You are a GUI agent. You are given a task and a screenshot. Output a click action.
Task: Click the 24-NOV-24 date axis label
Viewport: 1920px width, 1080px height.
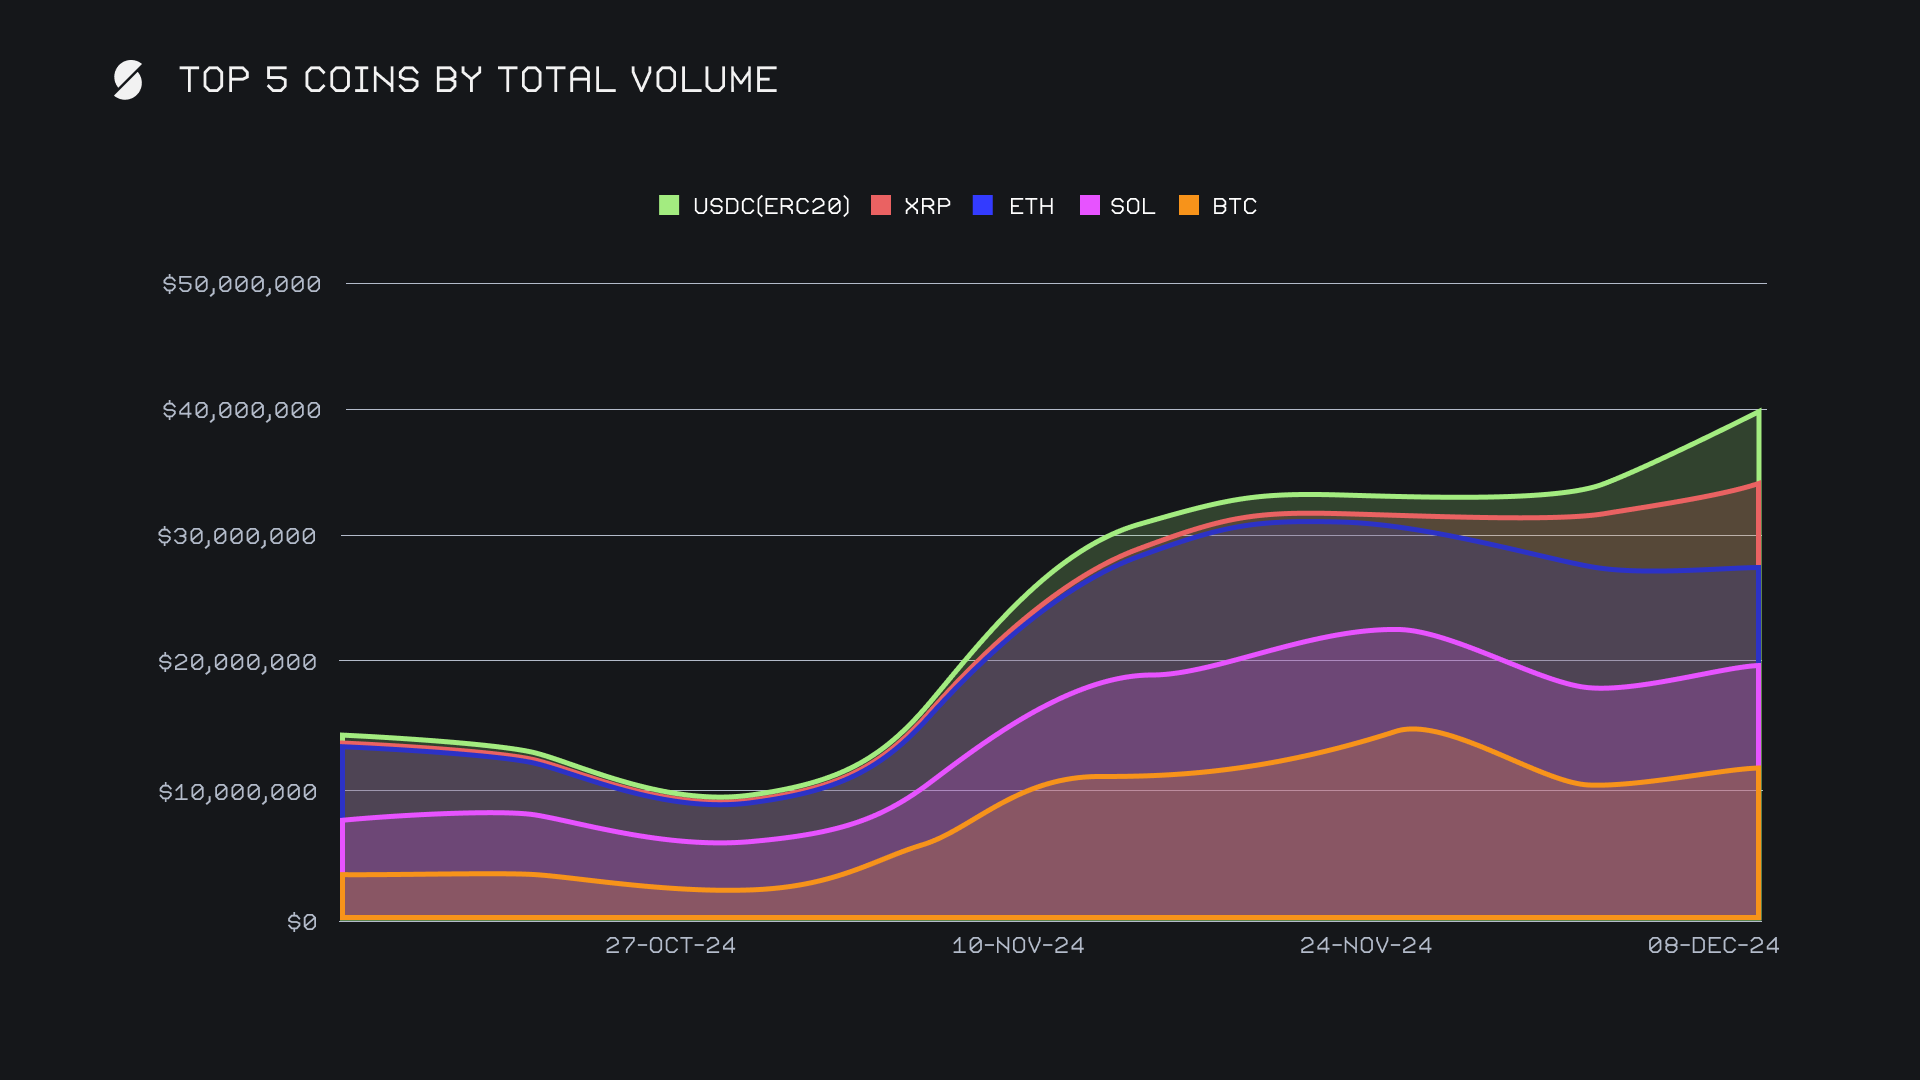(x=1366, y=945)
